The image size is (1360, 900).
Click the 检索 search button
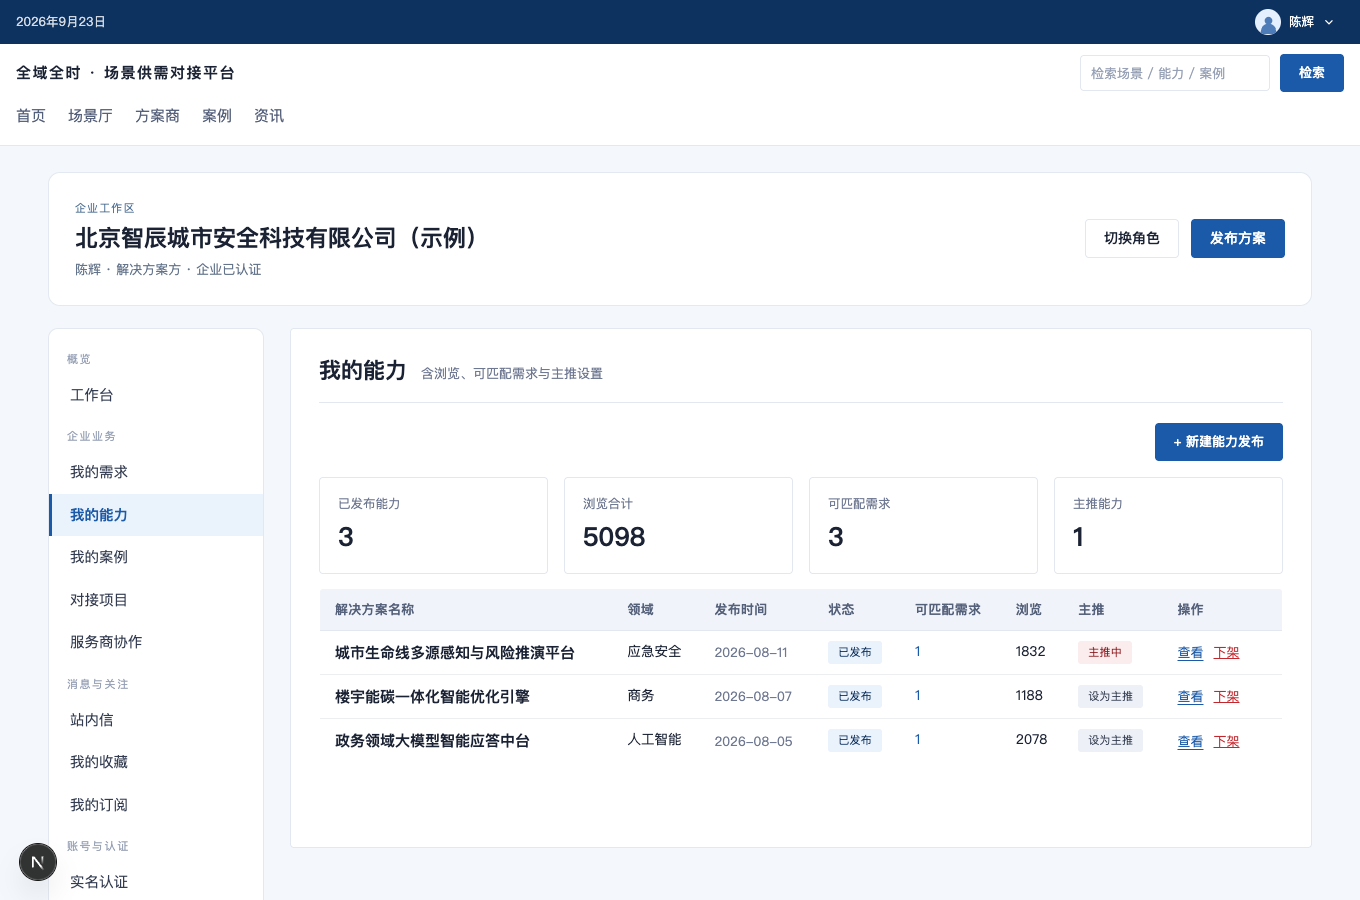click(x=1312, y=73)
